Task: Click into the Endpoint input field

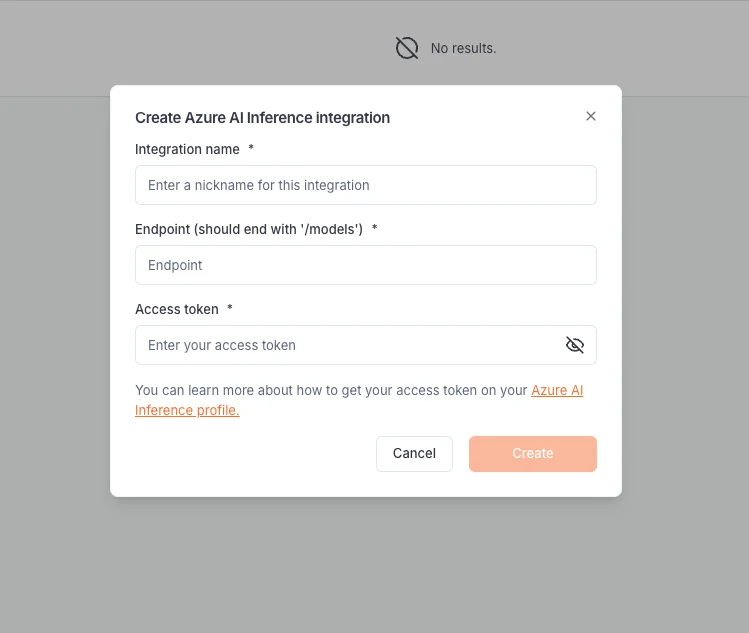Action: pos(366,265)
